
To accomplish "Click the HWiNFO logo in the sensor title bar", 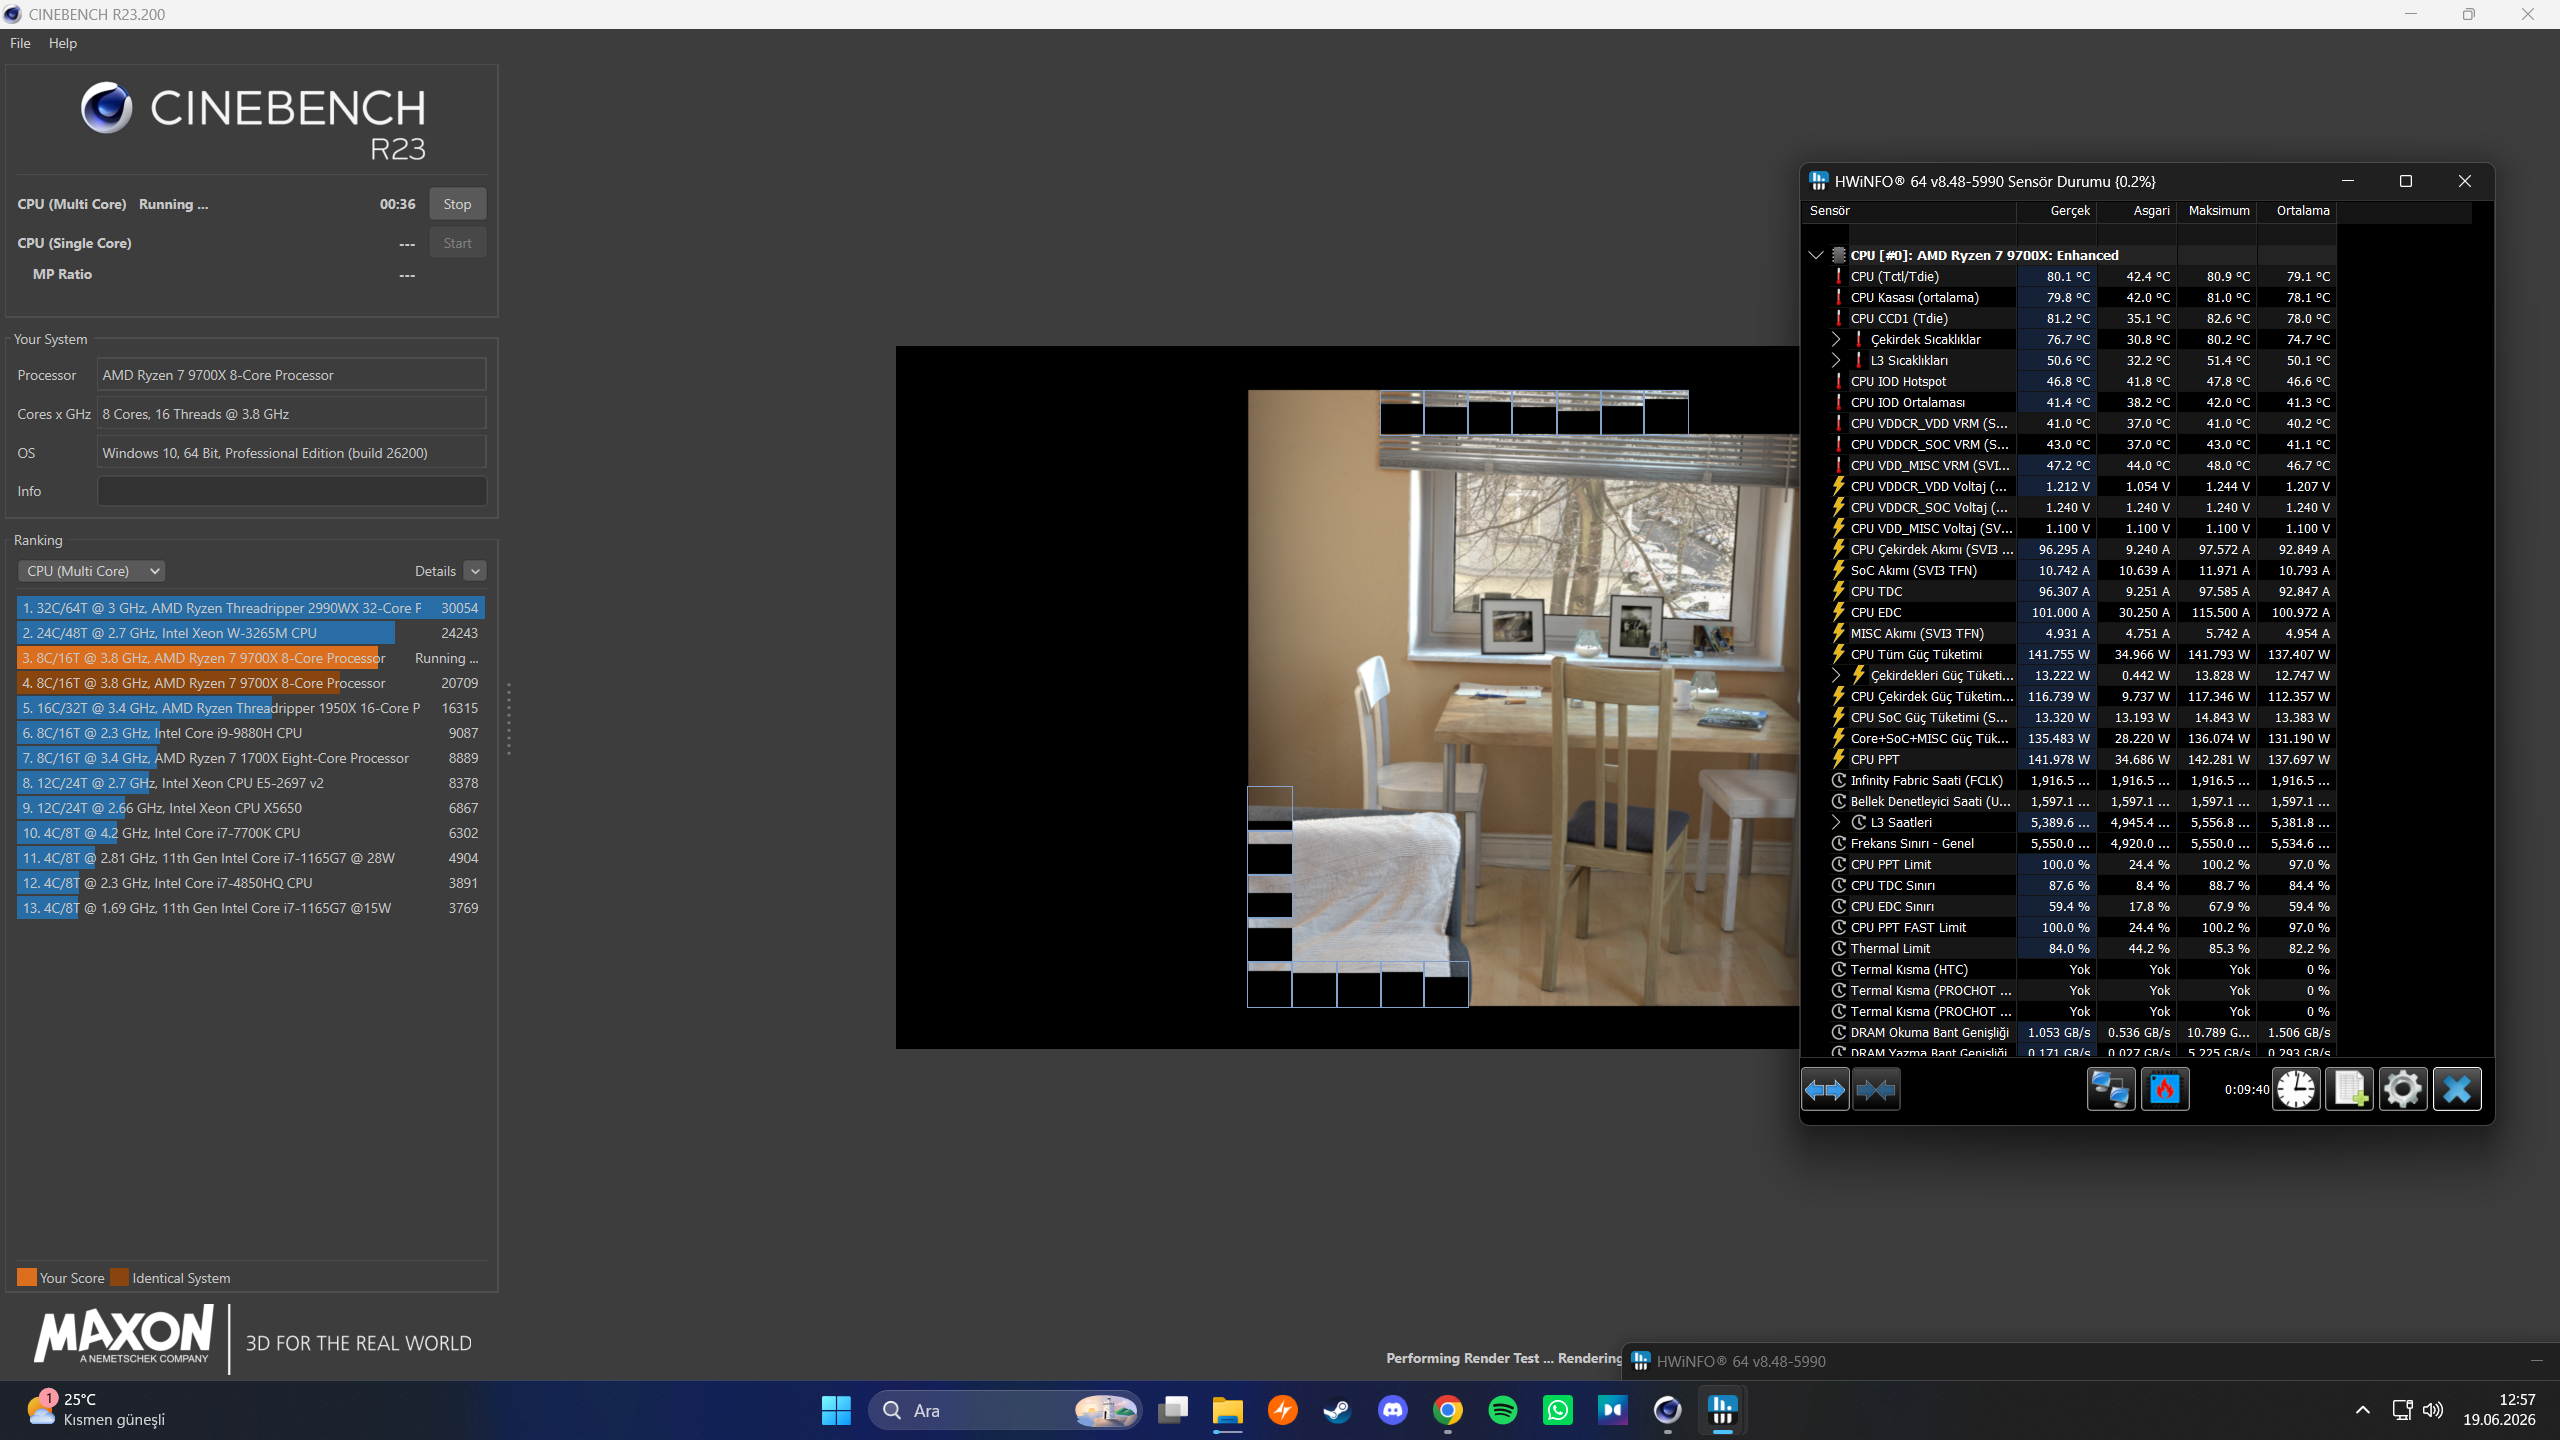I will pyautogui.click(x=1819, y=181).
